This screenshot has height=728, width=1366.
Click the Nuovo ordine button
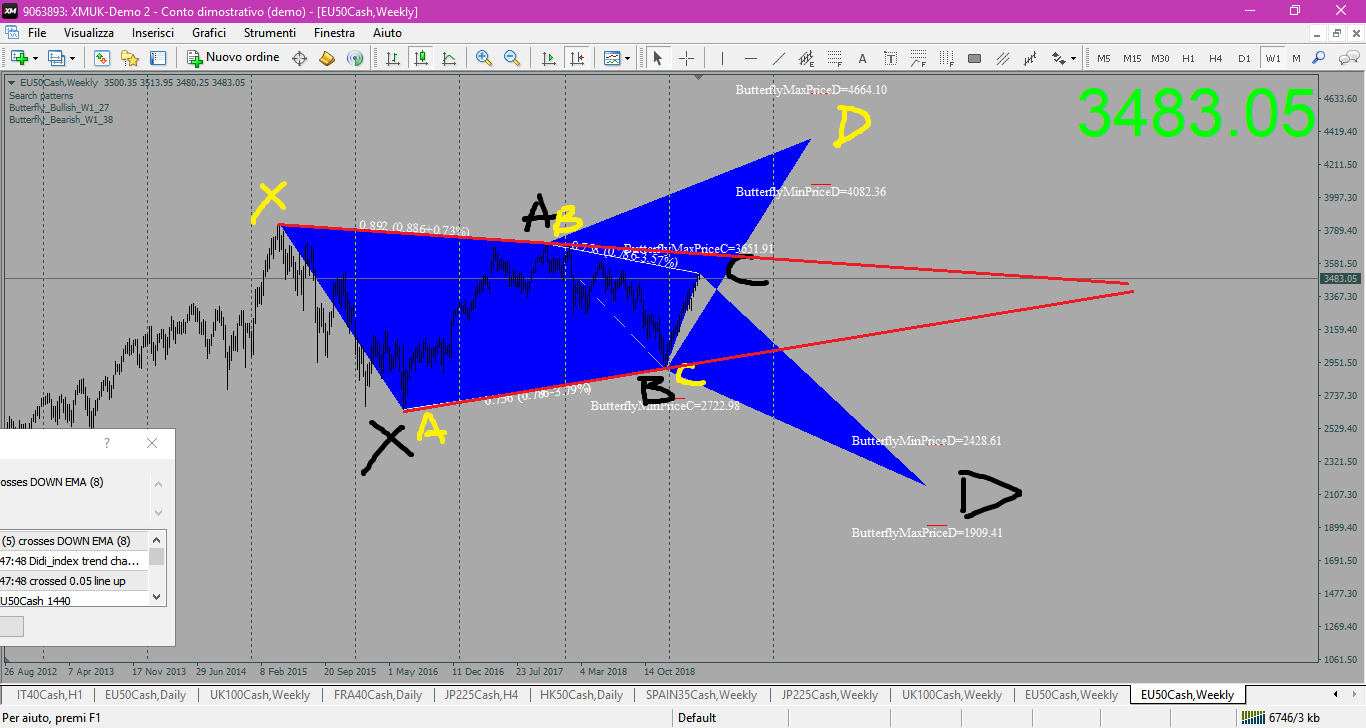[233, 58]
